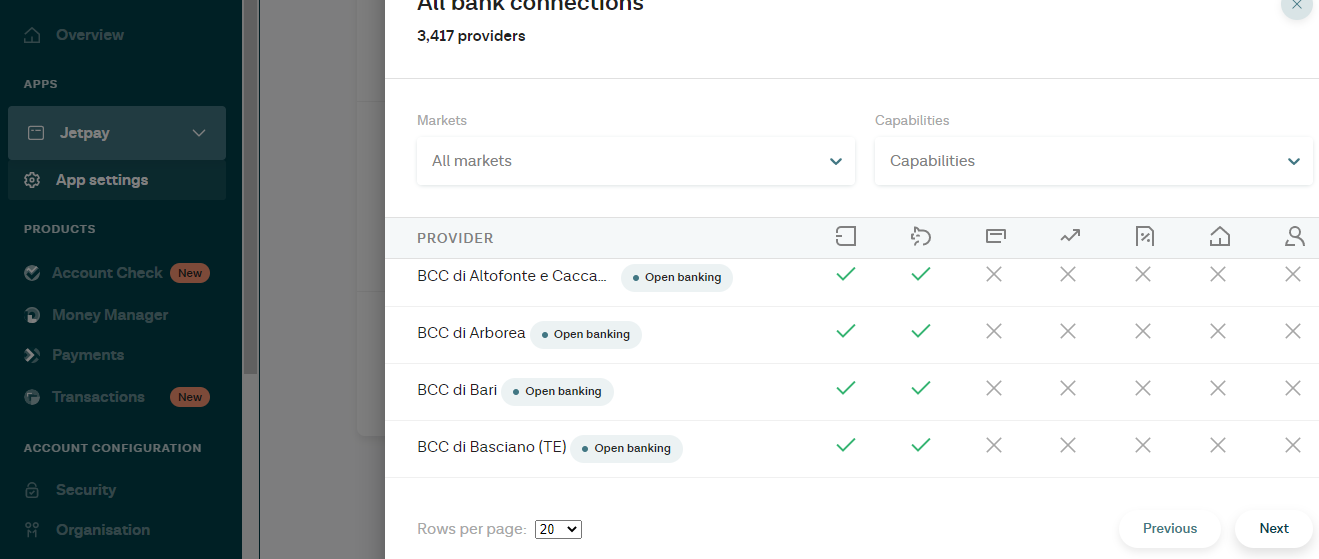Click the home icon beside Overview
This screenshot has width=1319, height=559.
(x=33, y=35)
